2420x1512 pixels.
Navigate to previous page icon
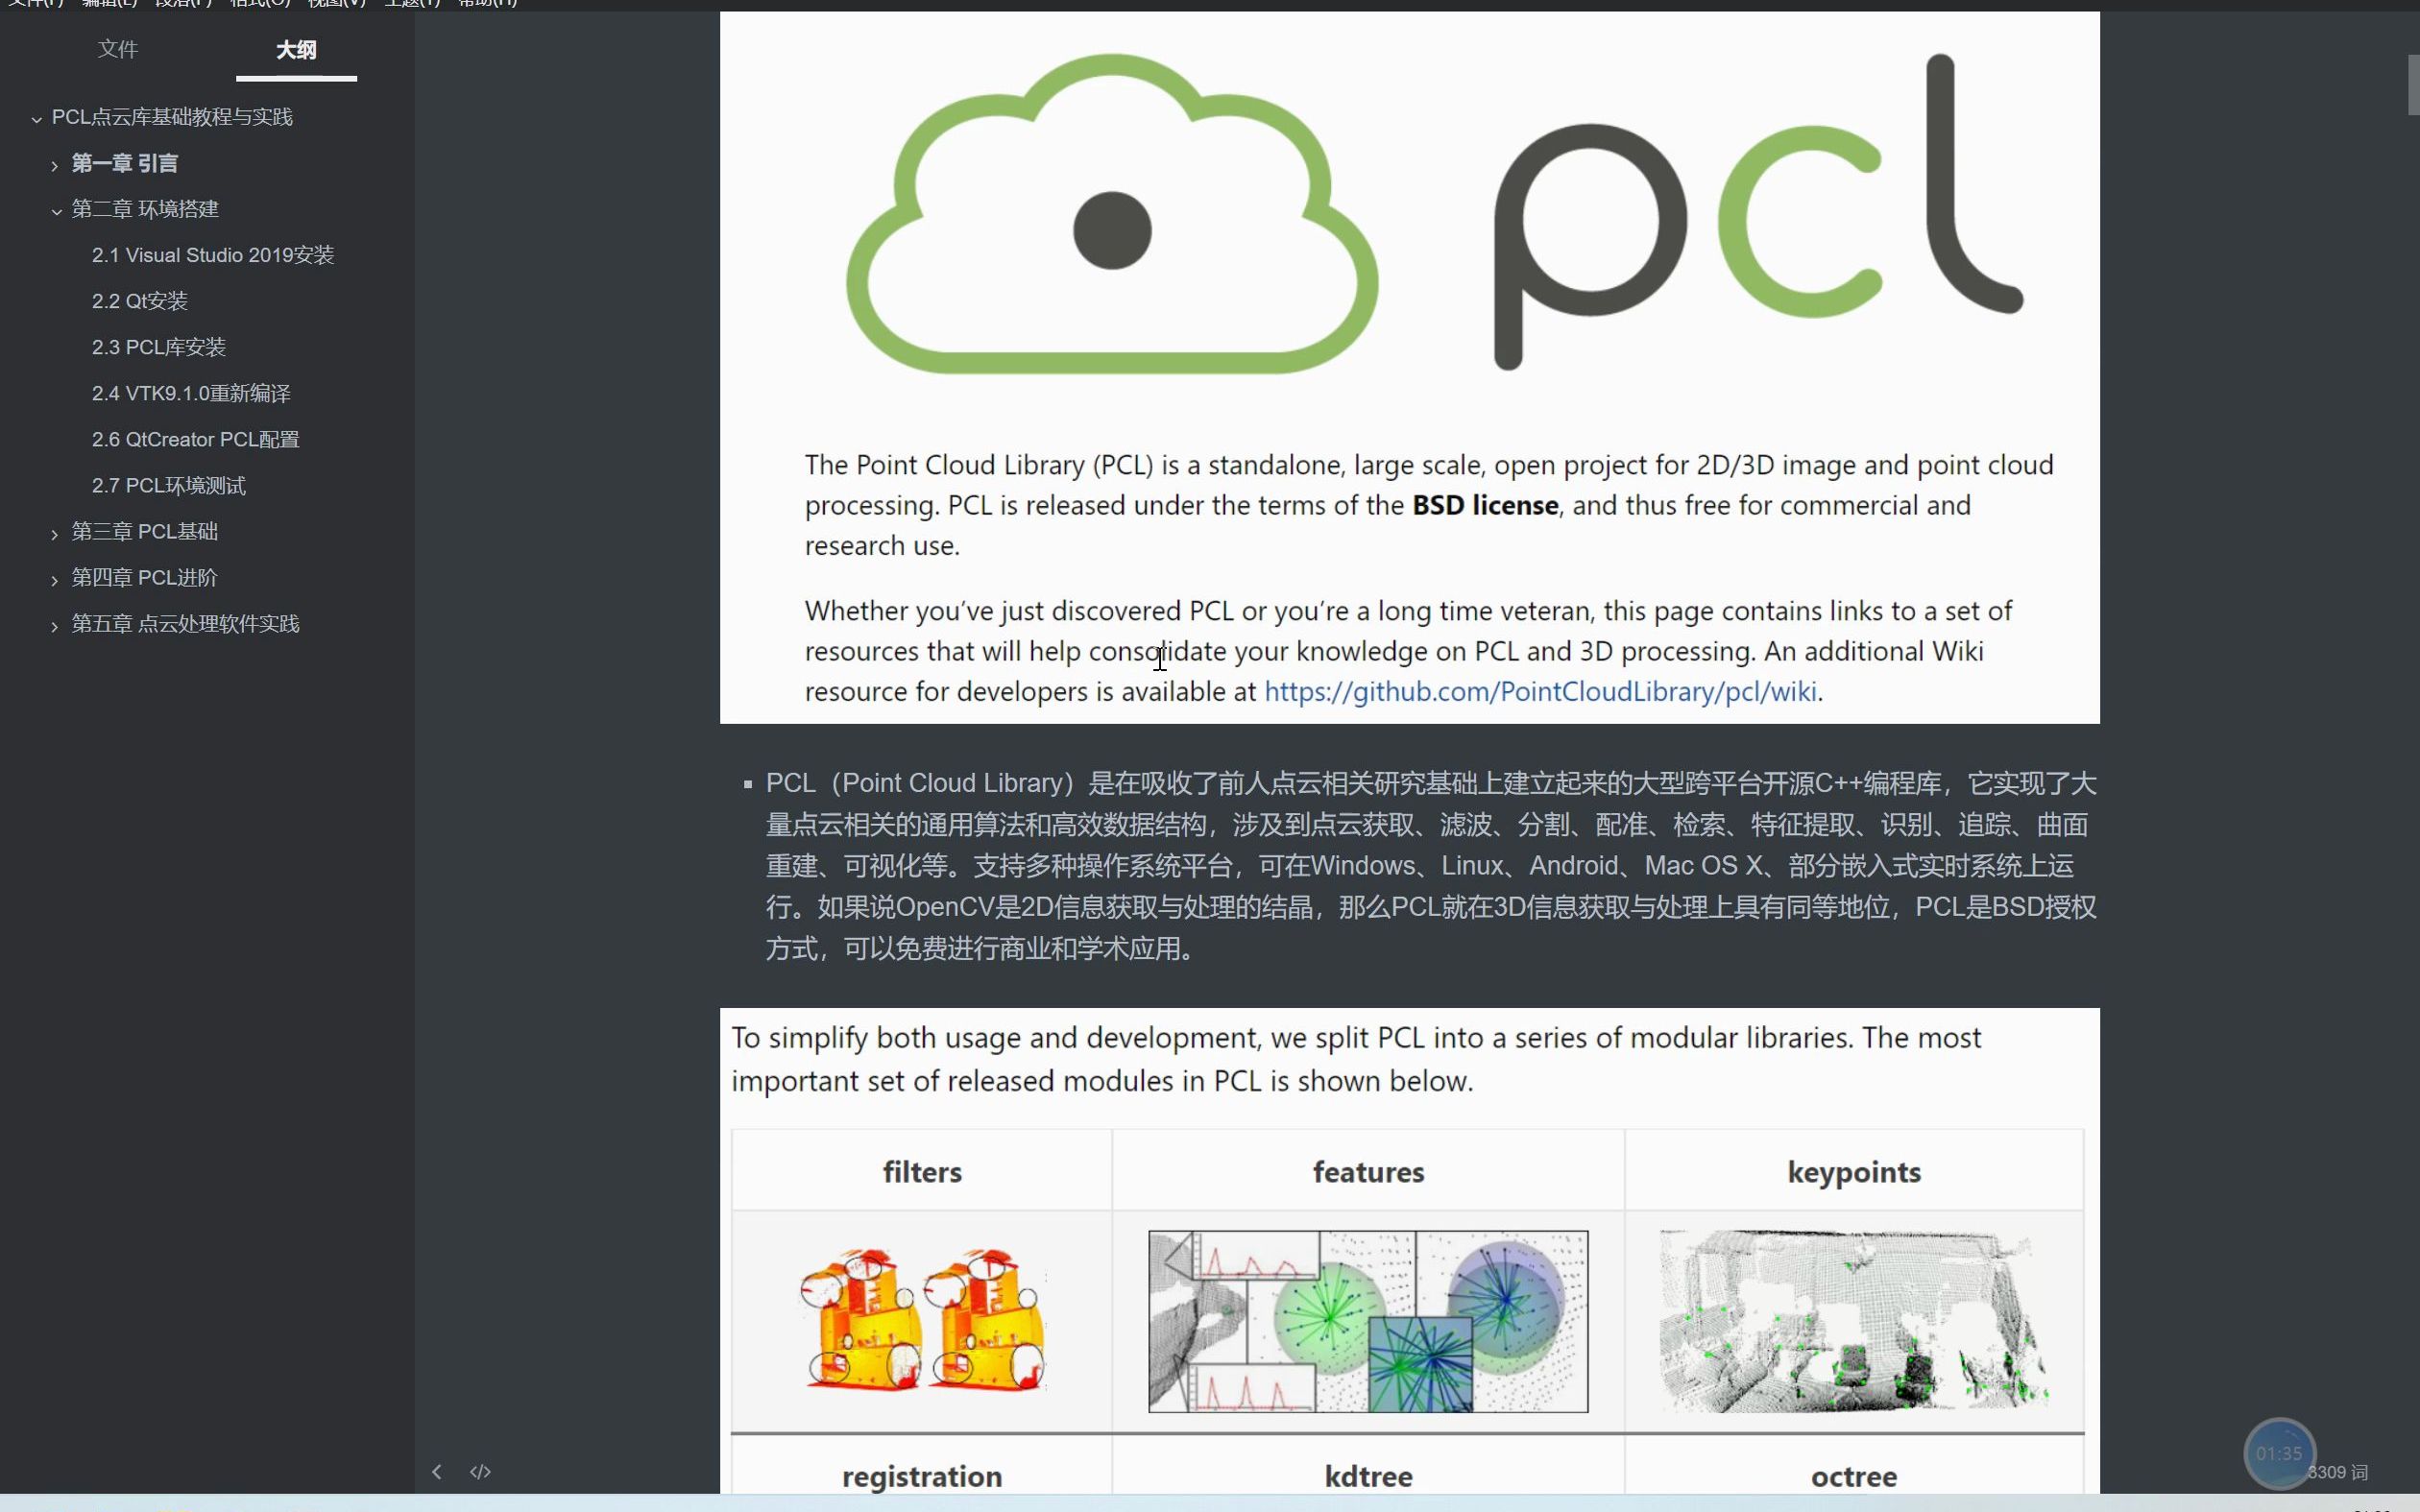(x=437, y=1472)
